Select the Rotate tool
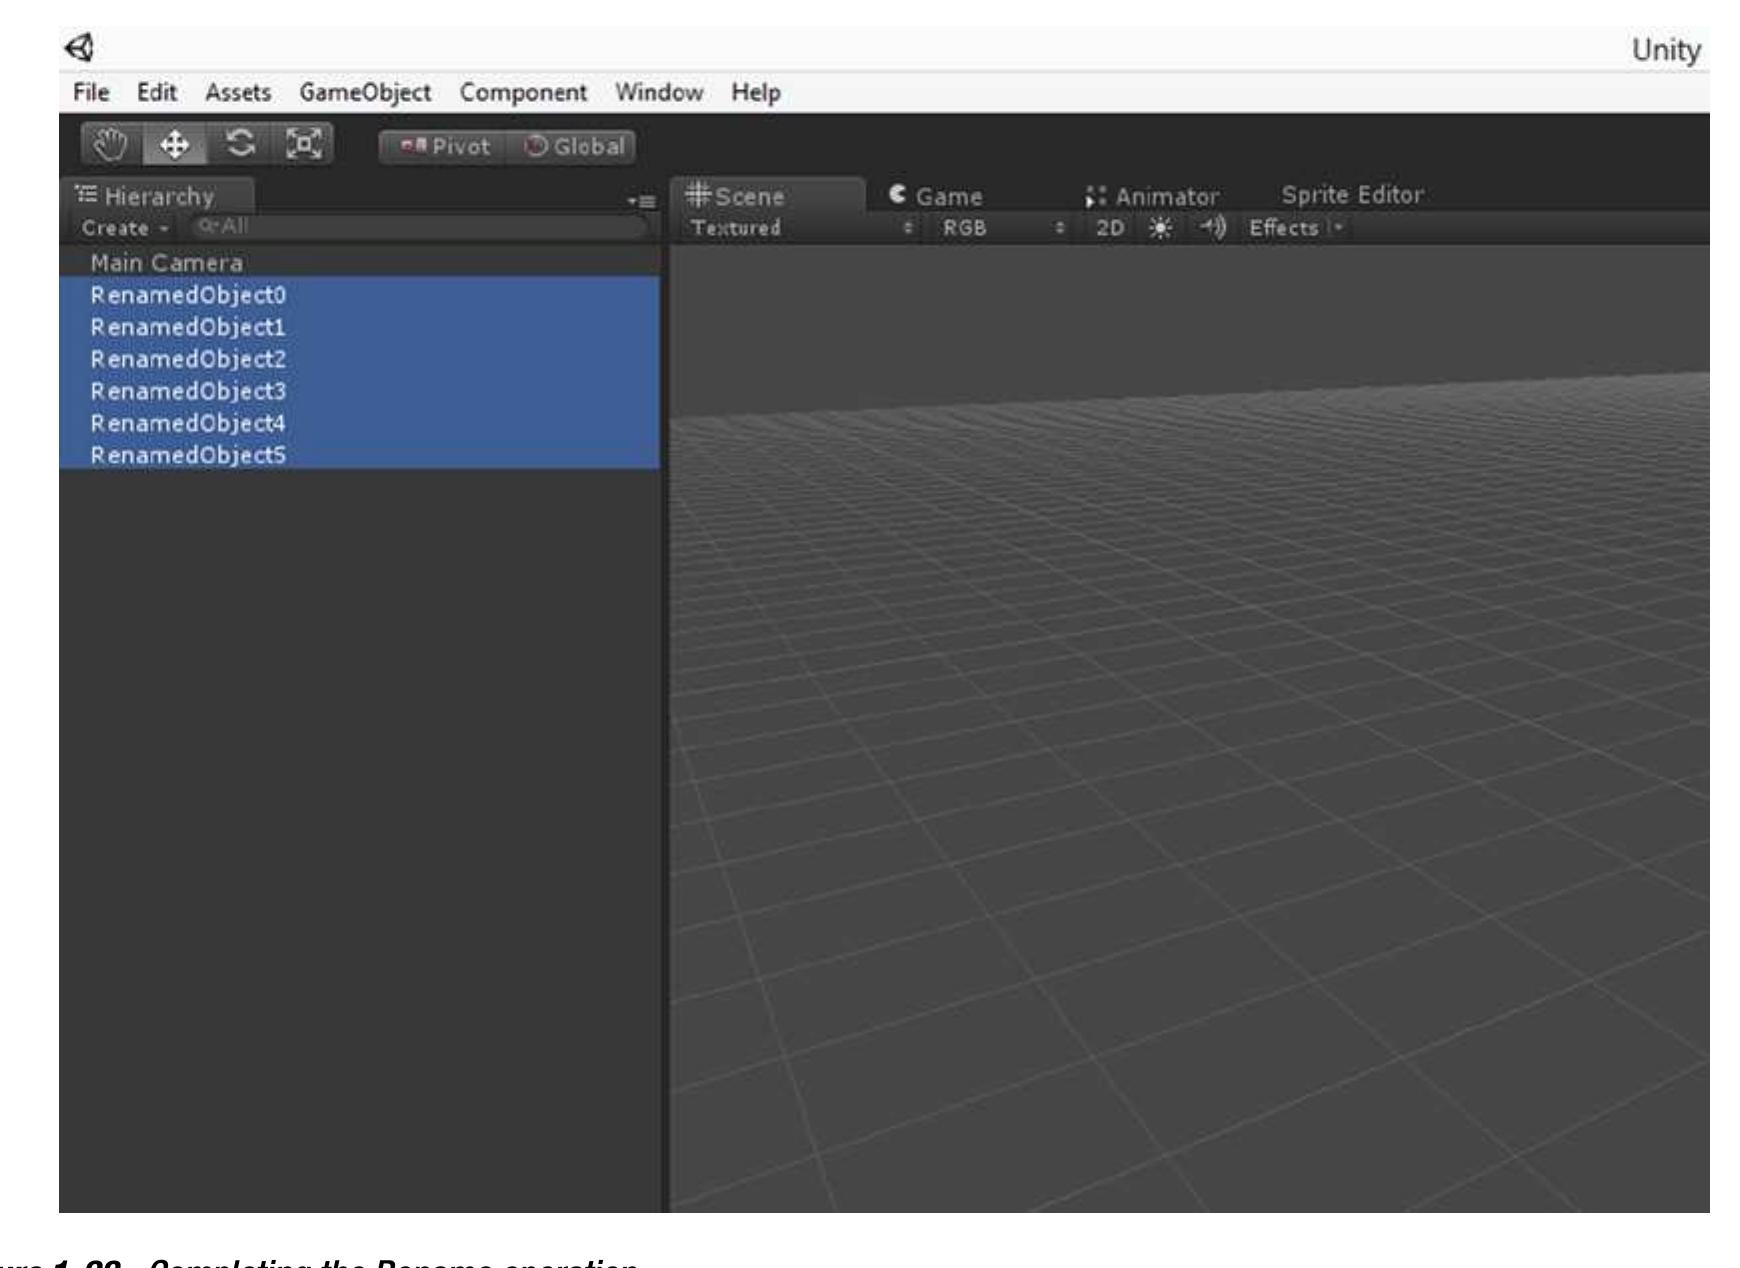The width and height of the screenshot is (1740, 1268). pyautogui.click(x=237, y=145)
